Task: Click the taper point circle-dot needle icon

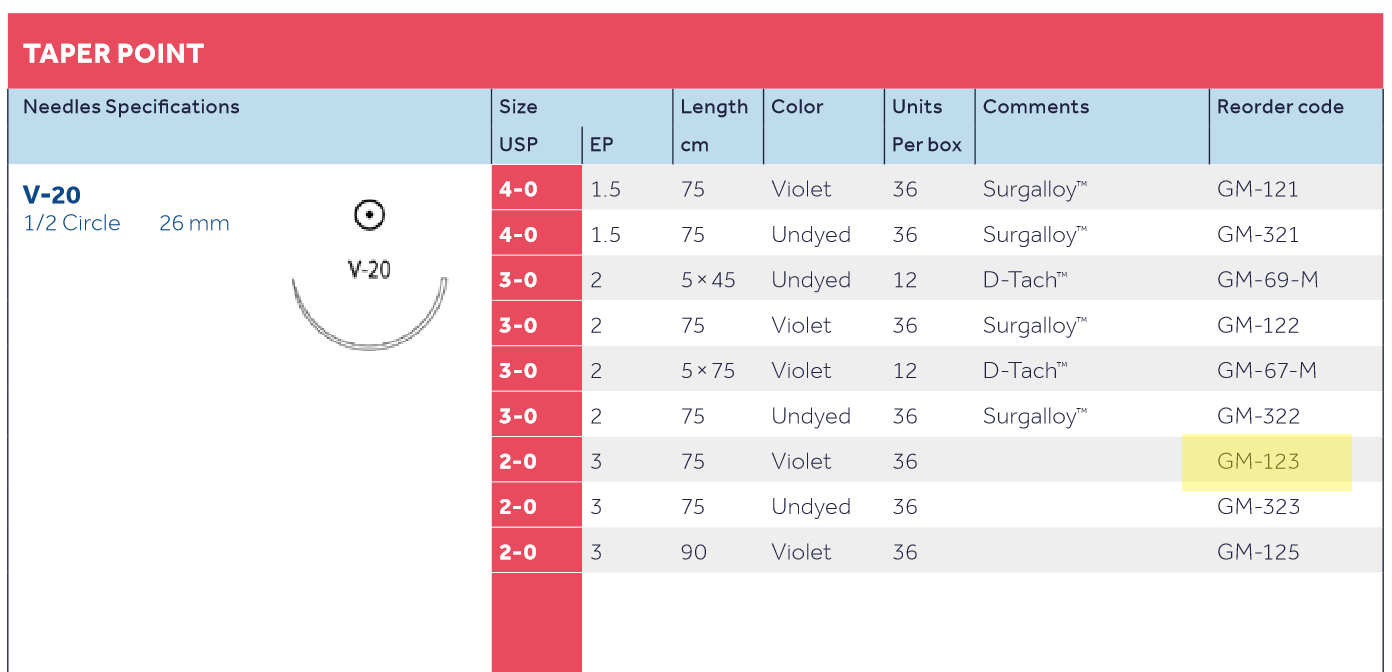Action: [370, 214]
